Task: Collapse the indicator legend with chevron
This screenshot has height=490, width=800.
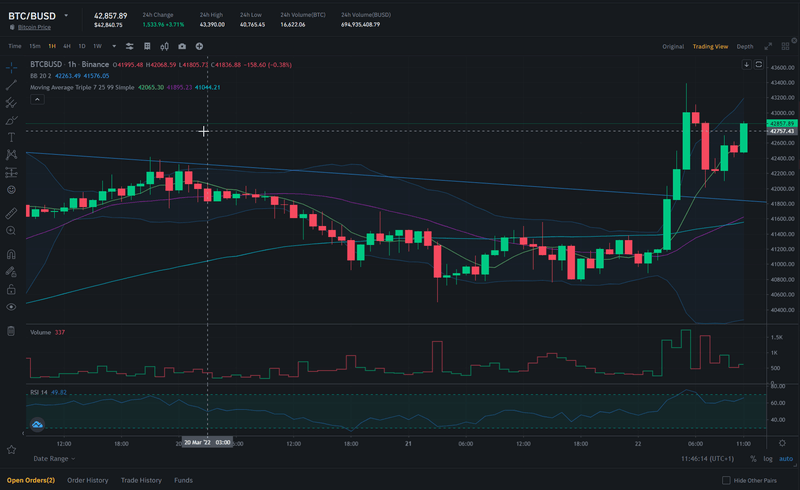Action: [x=37, y=100]
